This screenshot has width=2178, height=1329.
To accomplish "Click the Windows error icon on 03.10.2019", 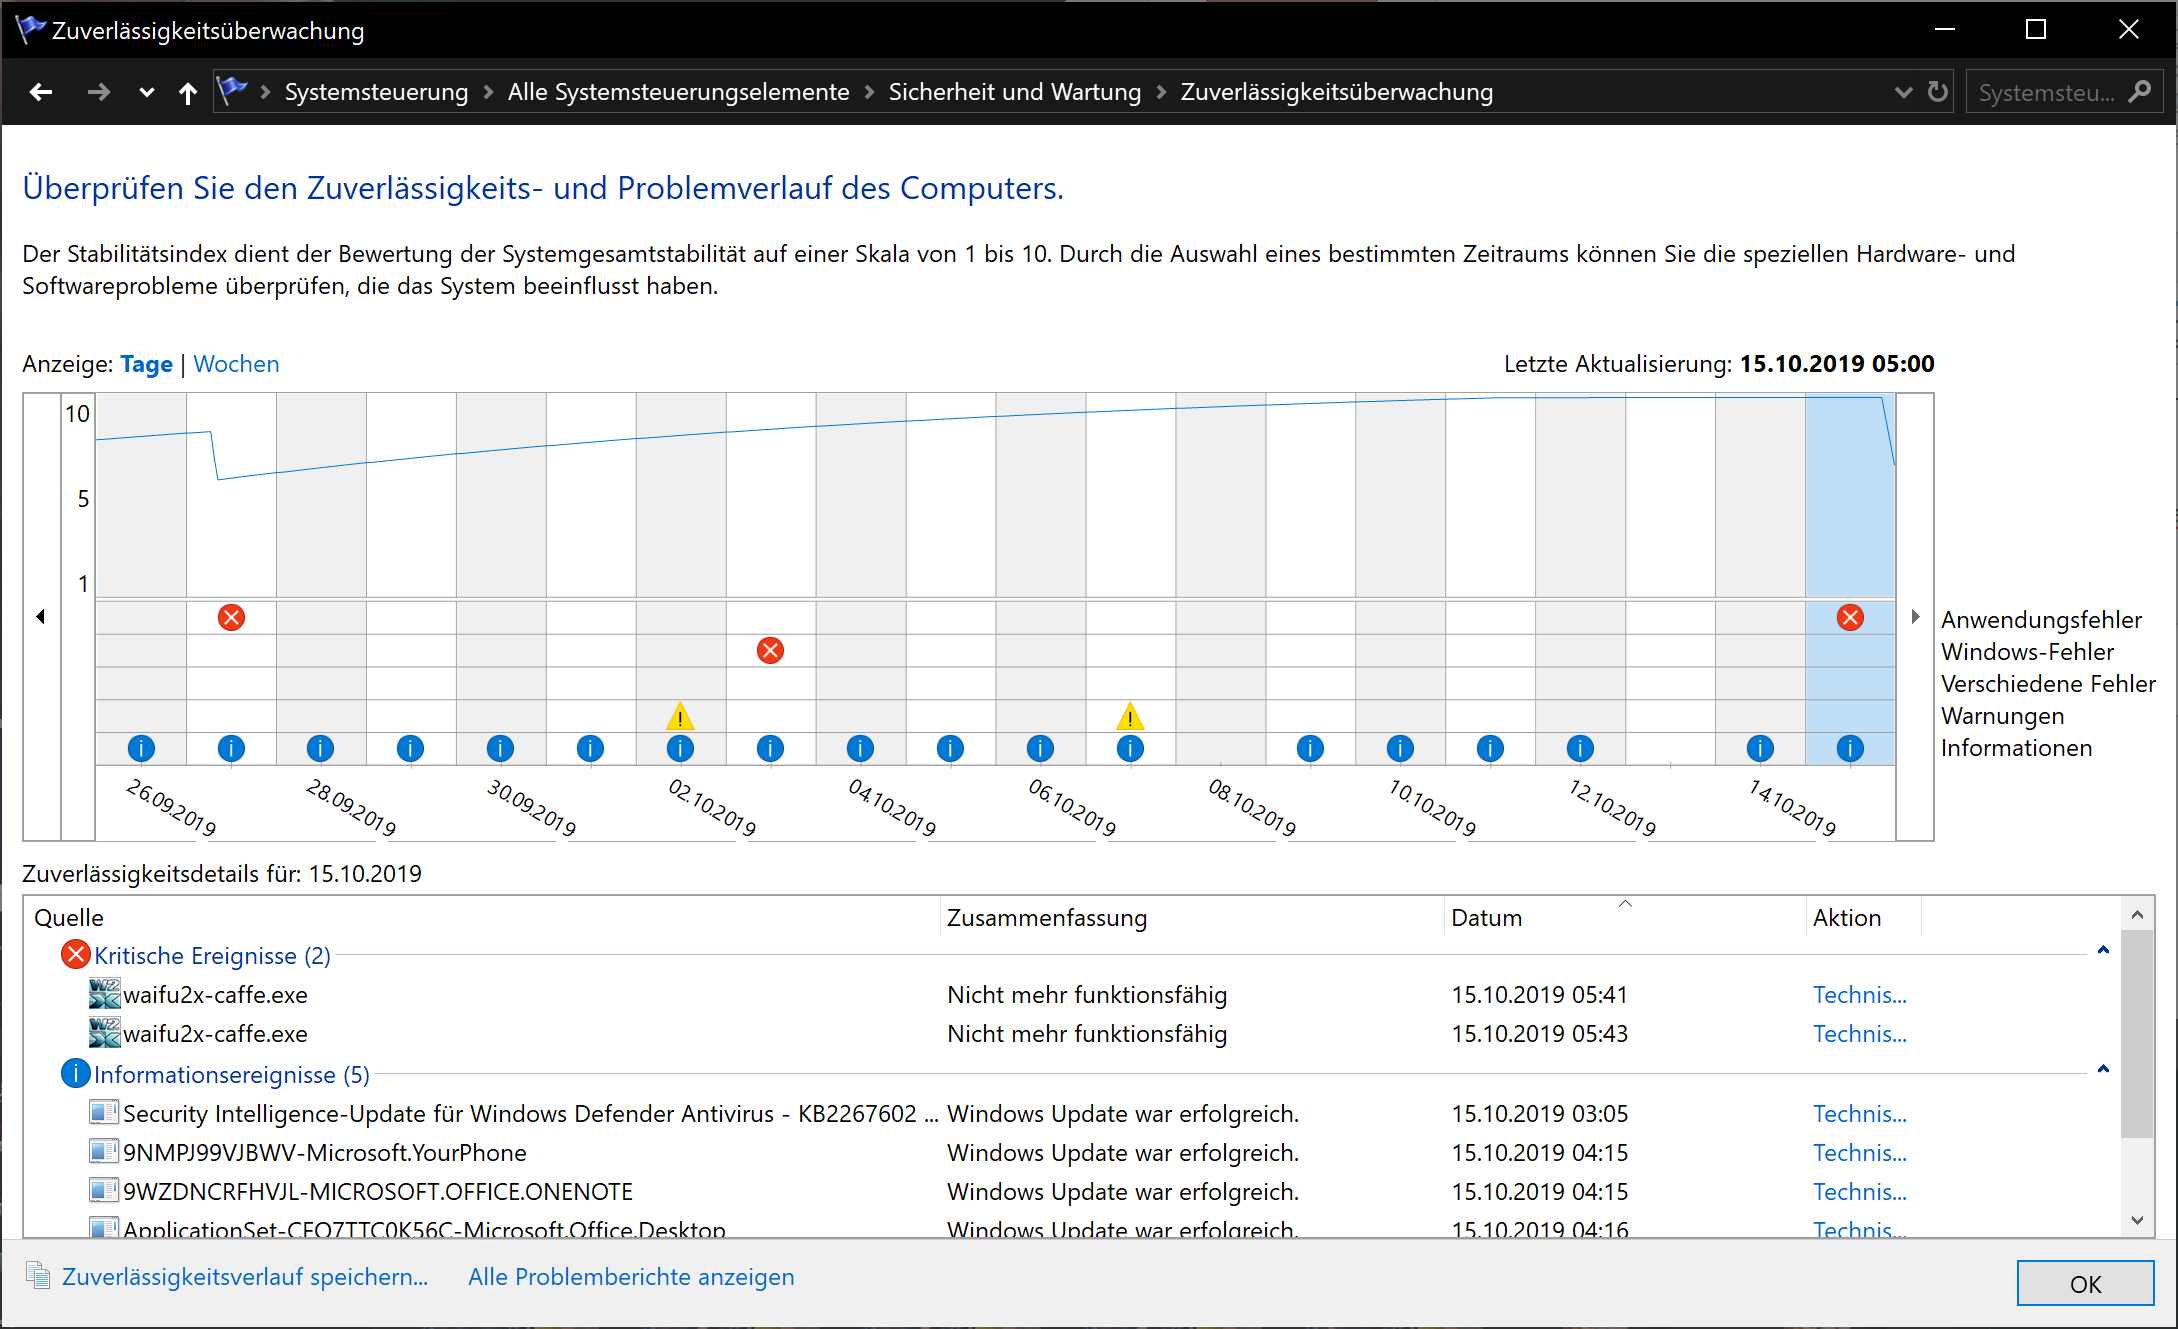I will coord(770,651).
